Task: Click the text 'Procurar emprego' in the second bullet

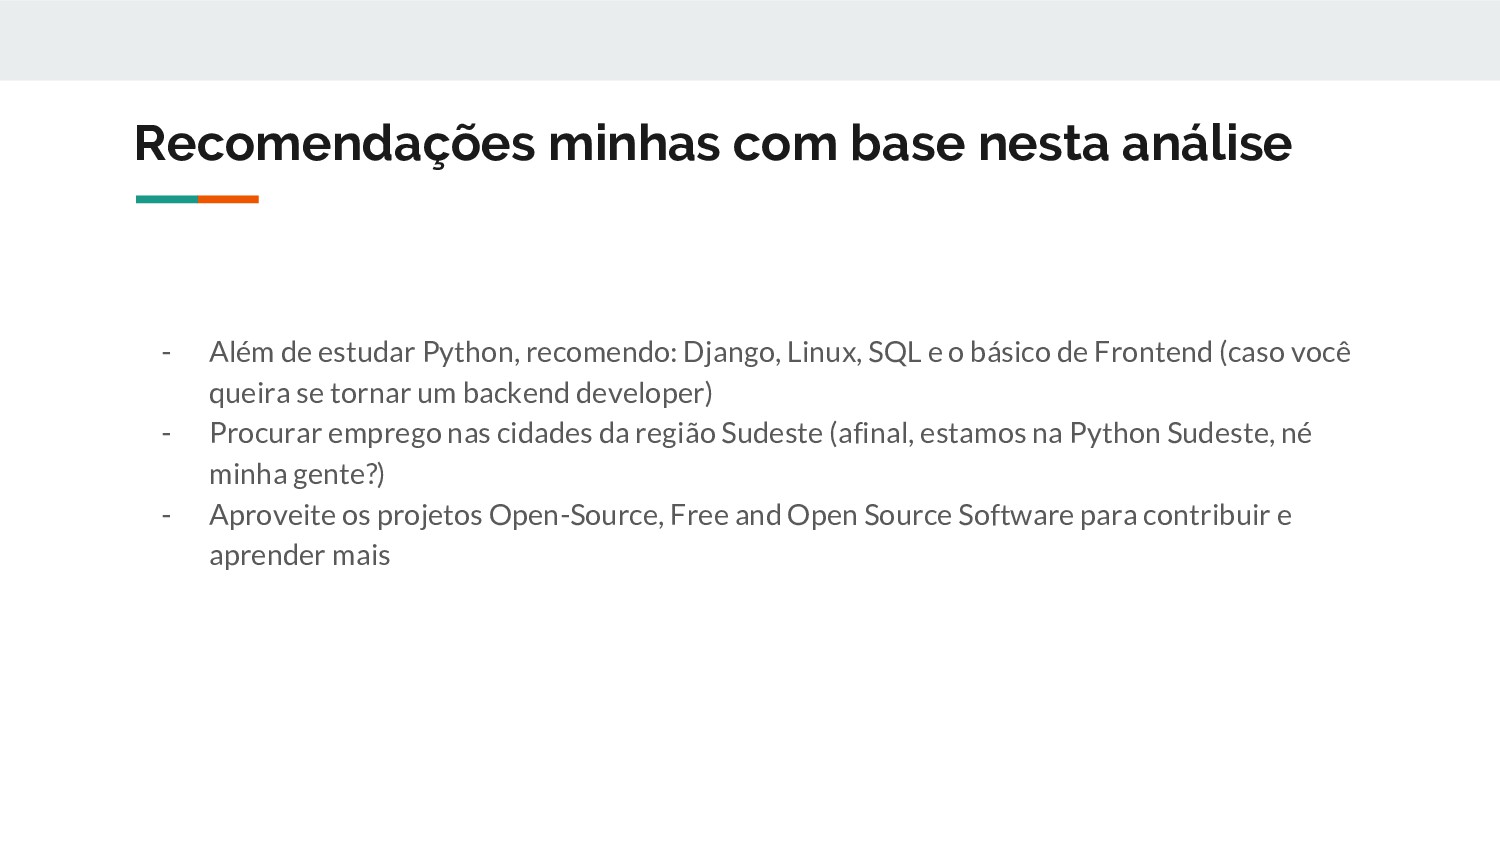Action: tap(325, 434)
